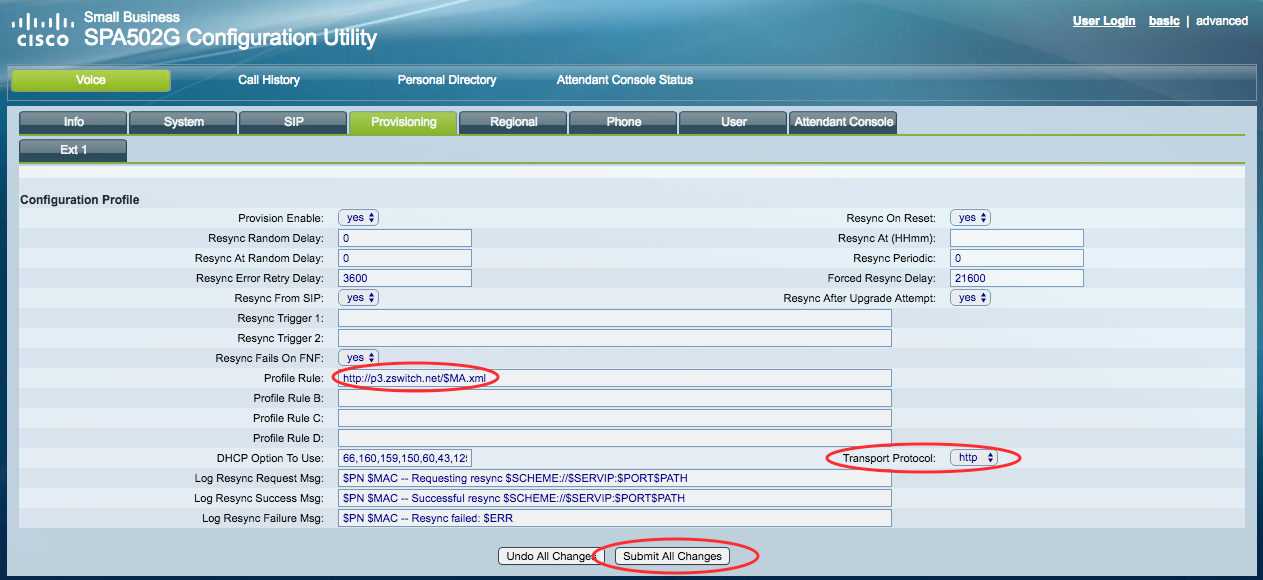Open the Resync From SIP dropdown
The height and width of the screenshot is (580, 1263).
tap(358, 297)
